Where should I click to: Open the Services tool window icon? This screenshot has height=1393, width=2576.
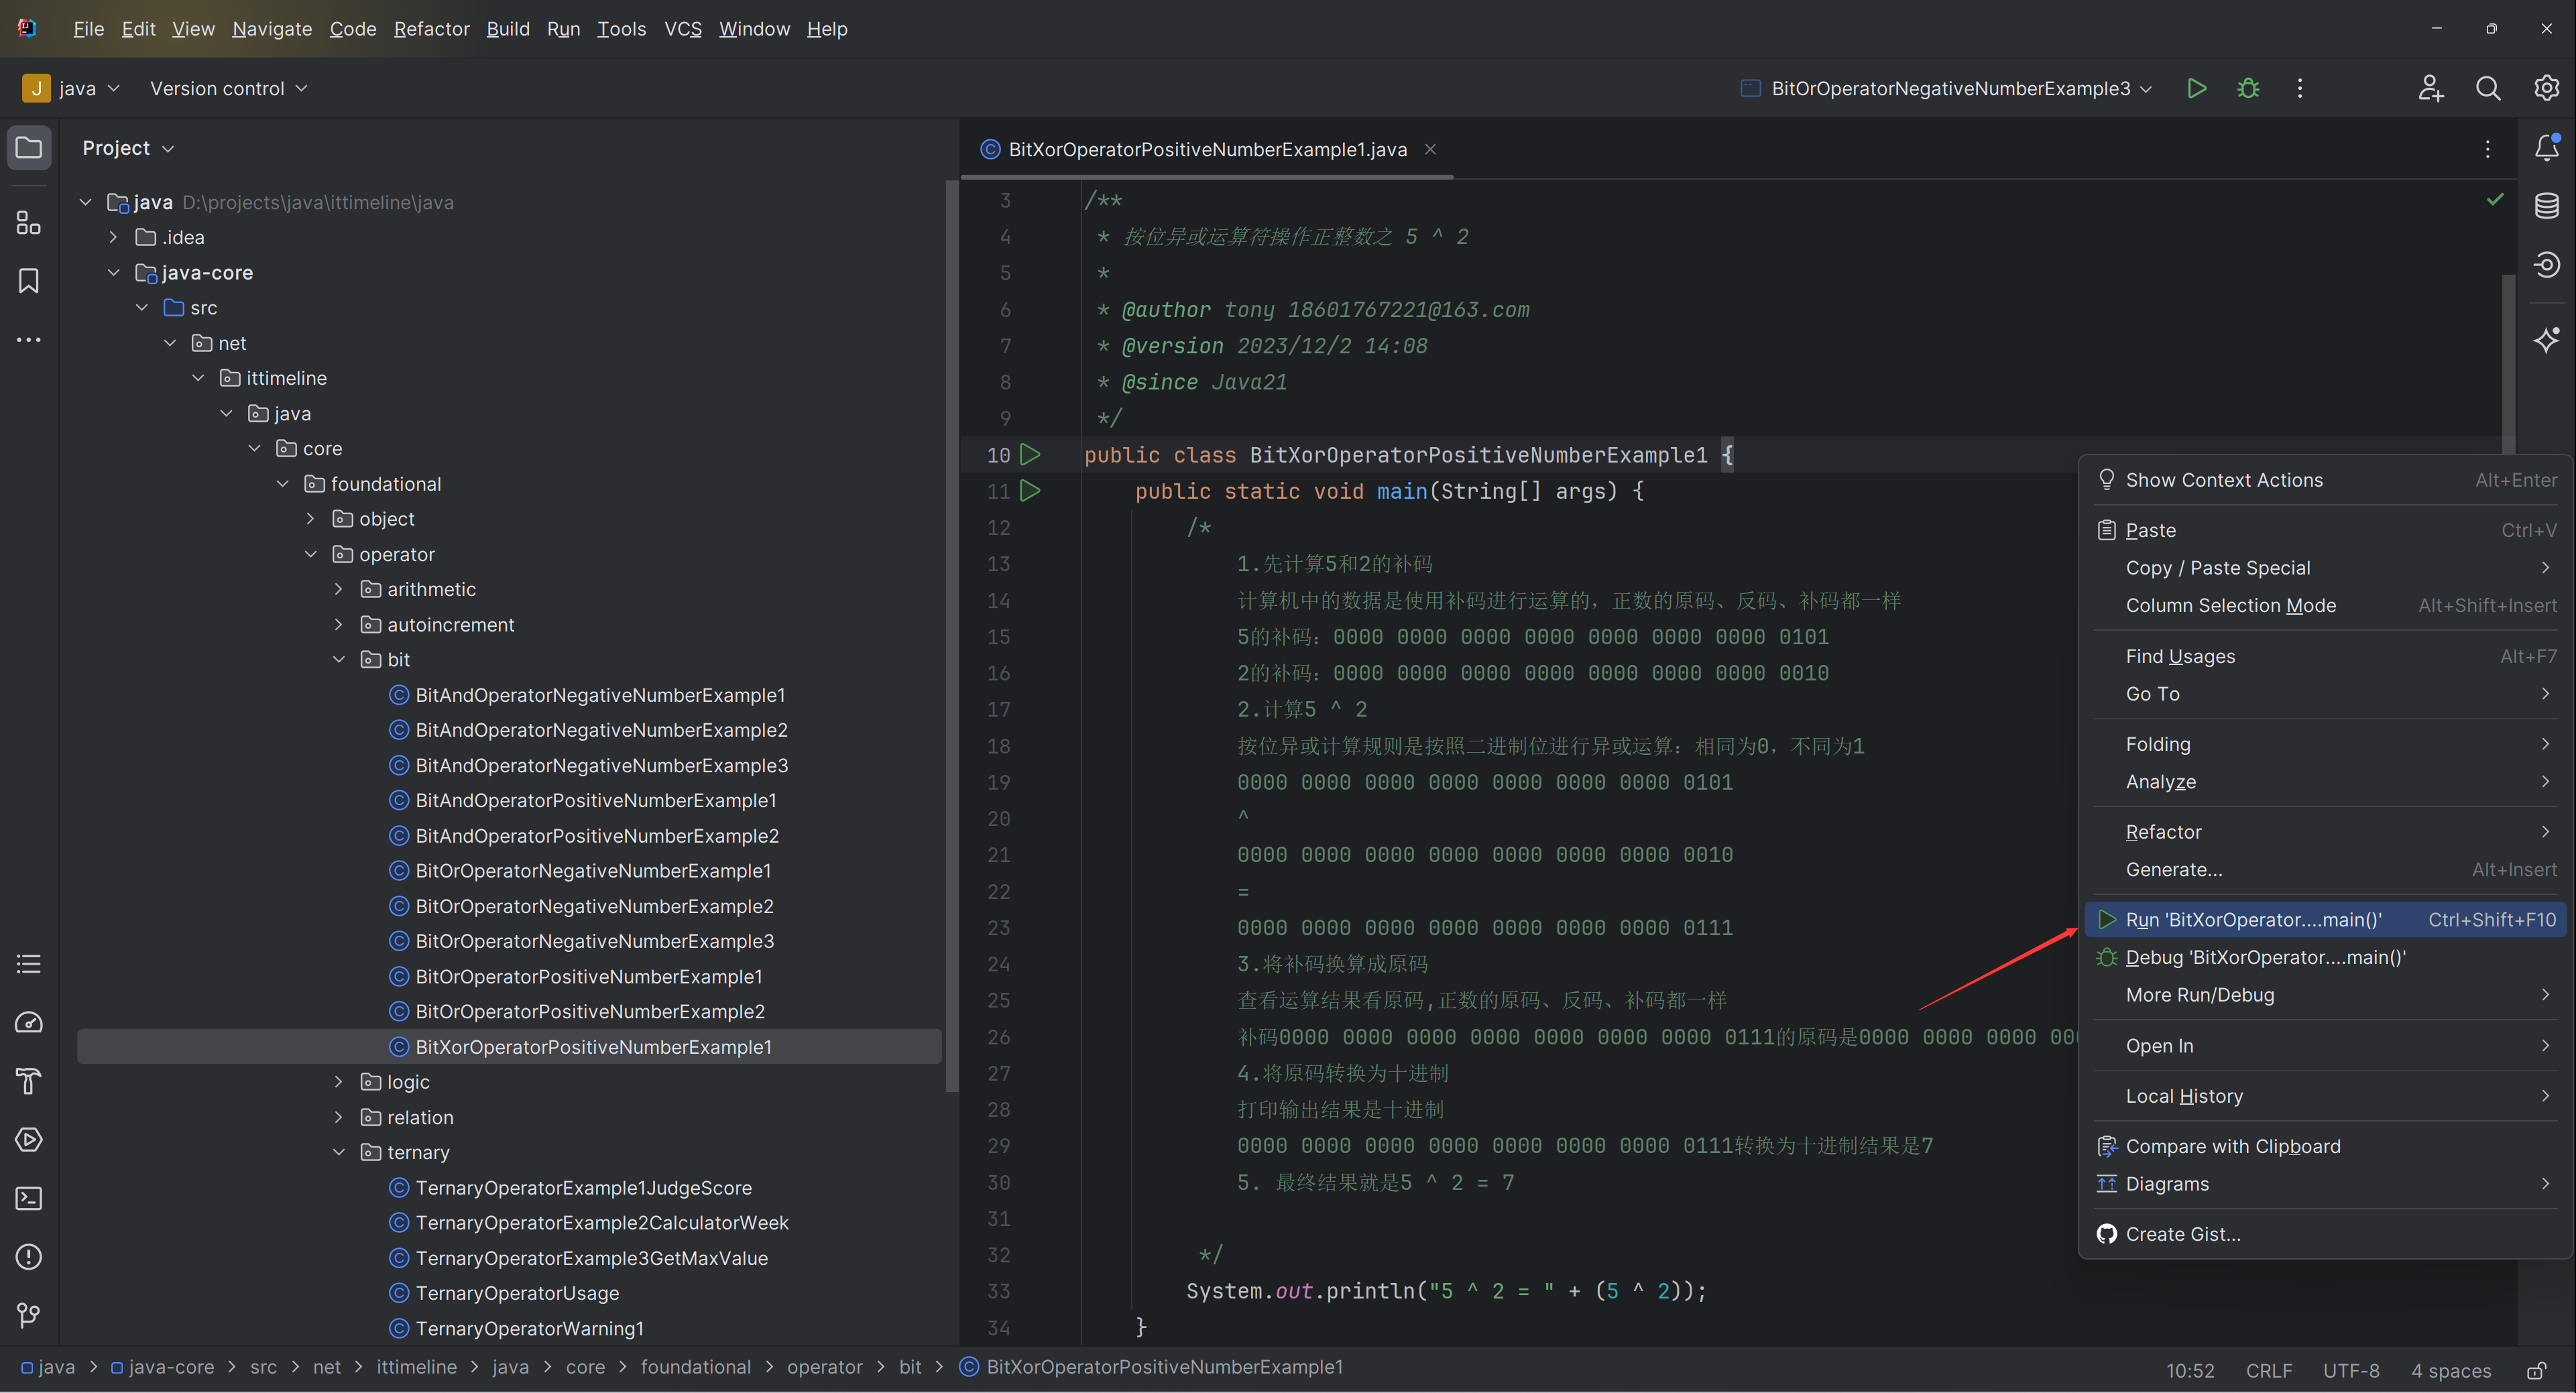pyautogui.click(x=29, y=1139)
